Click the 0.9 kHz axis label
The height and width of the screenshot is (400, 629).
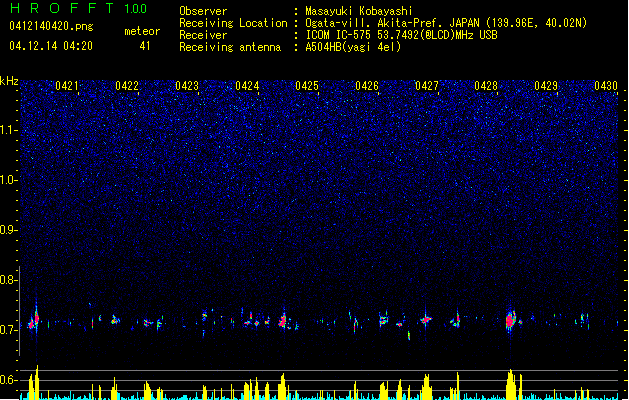point(9,230)
